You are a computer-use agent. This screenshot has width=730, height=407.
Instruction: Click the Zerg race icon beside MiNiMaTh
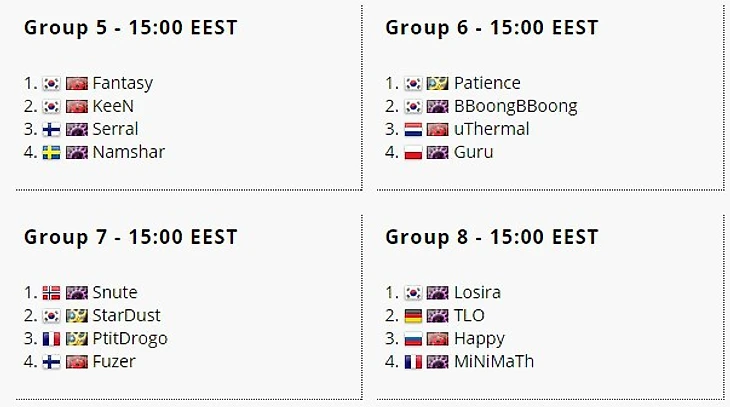click(x=438, y=362)
